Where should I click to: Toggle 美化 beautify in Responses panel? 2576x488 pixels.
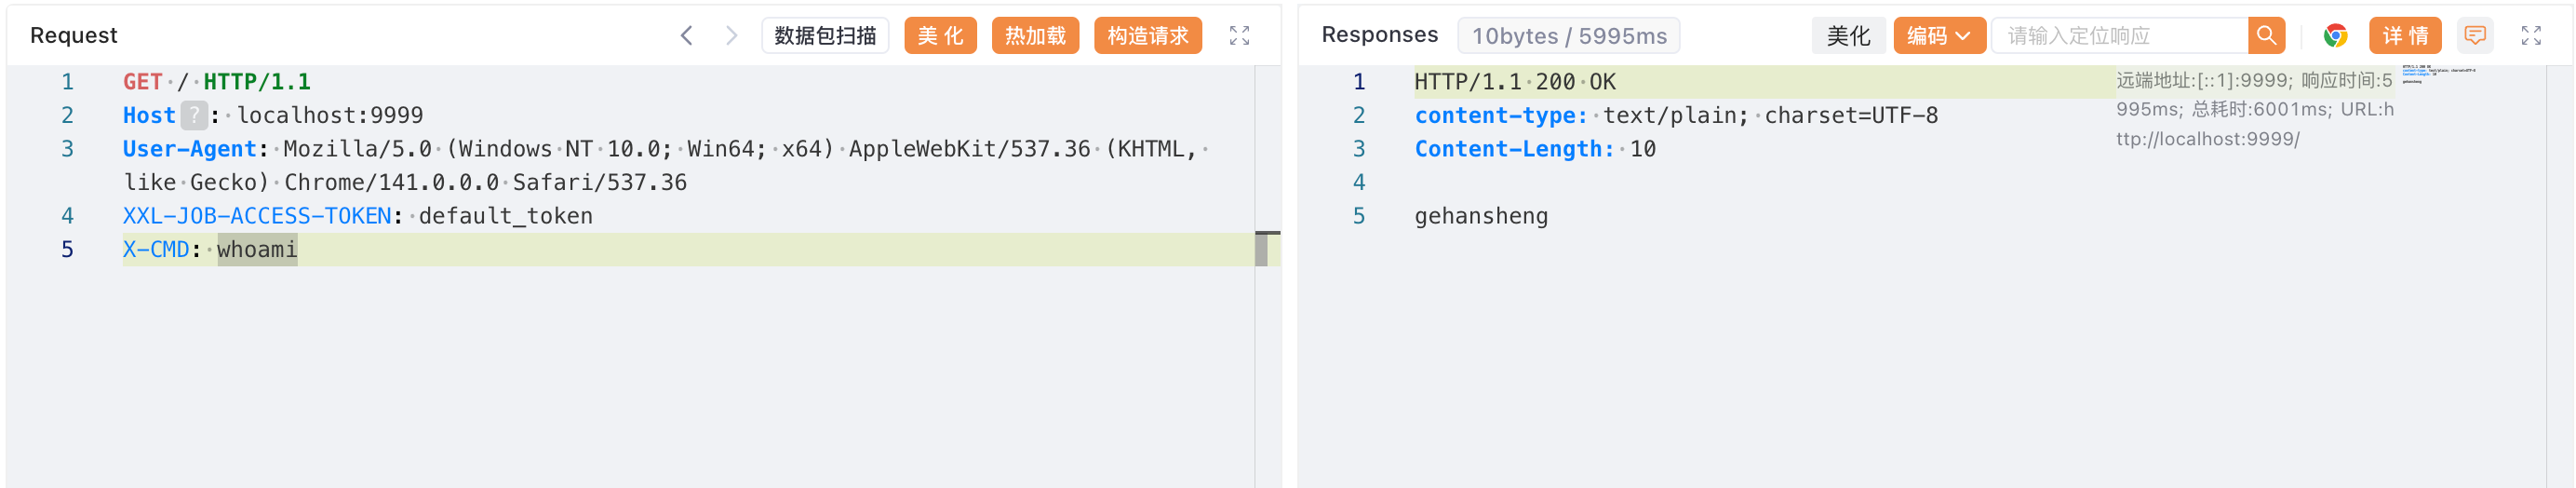pos(1847,36)
